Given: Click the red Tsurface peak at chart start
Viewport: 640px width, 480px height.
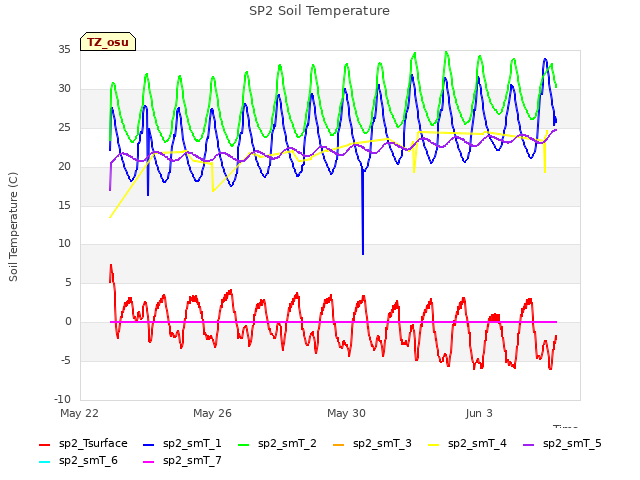Looking at the screenshot, I should click(111, 266).
